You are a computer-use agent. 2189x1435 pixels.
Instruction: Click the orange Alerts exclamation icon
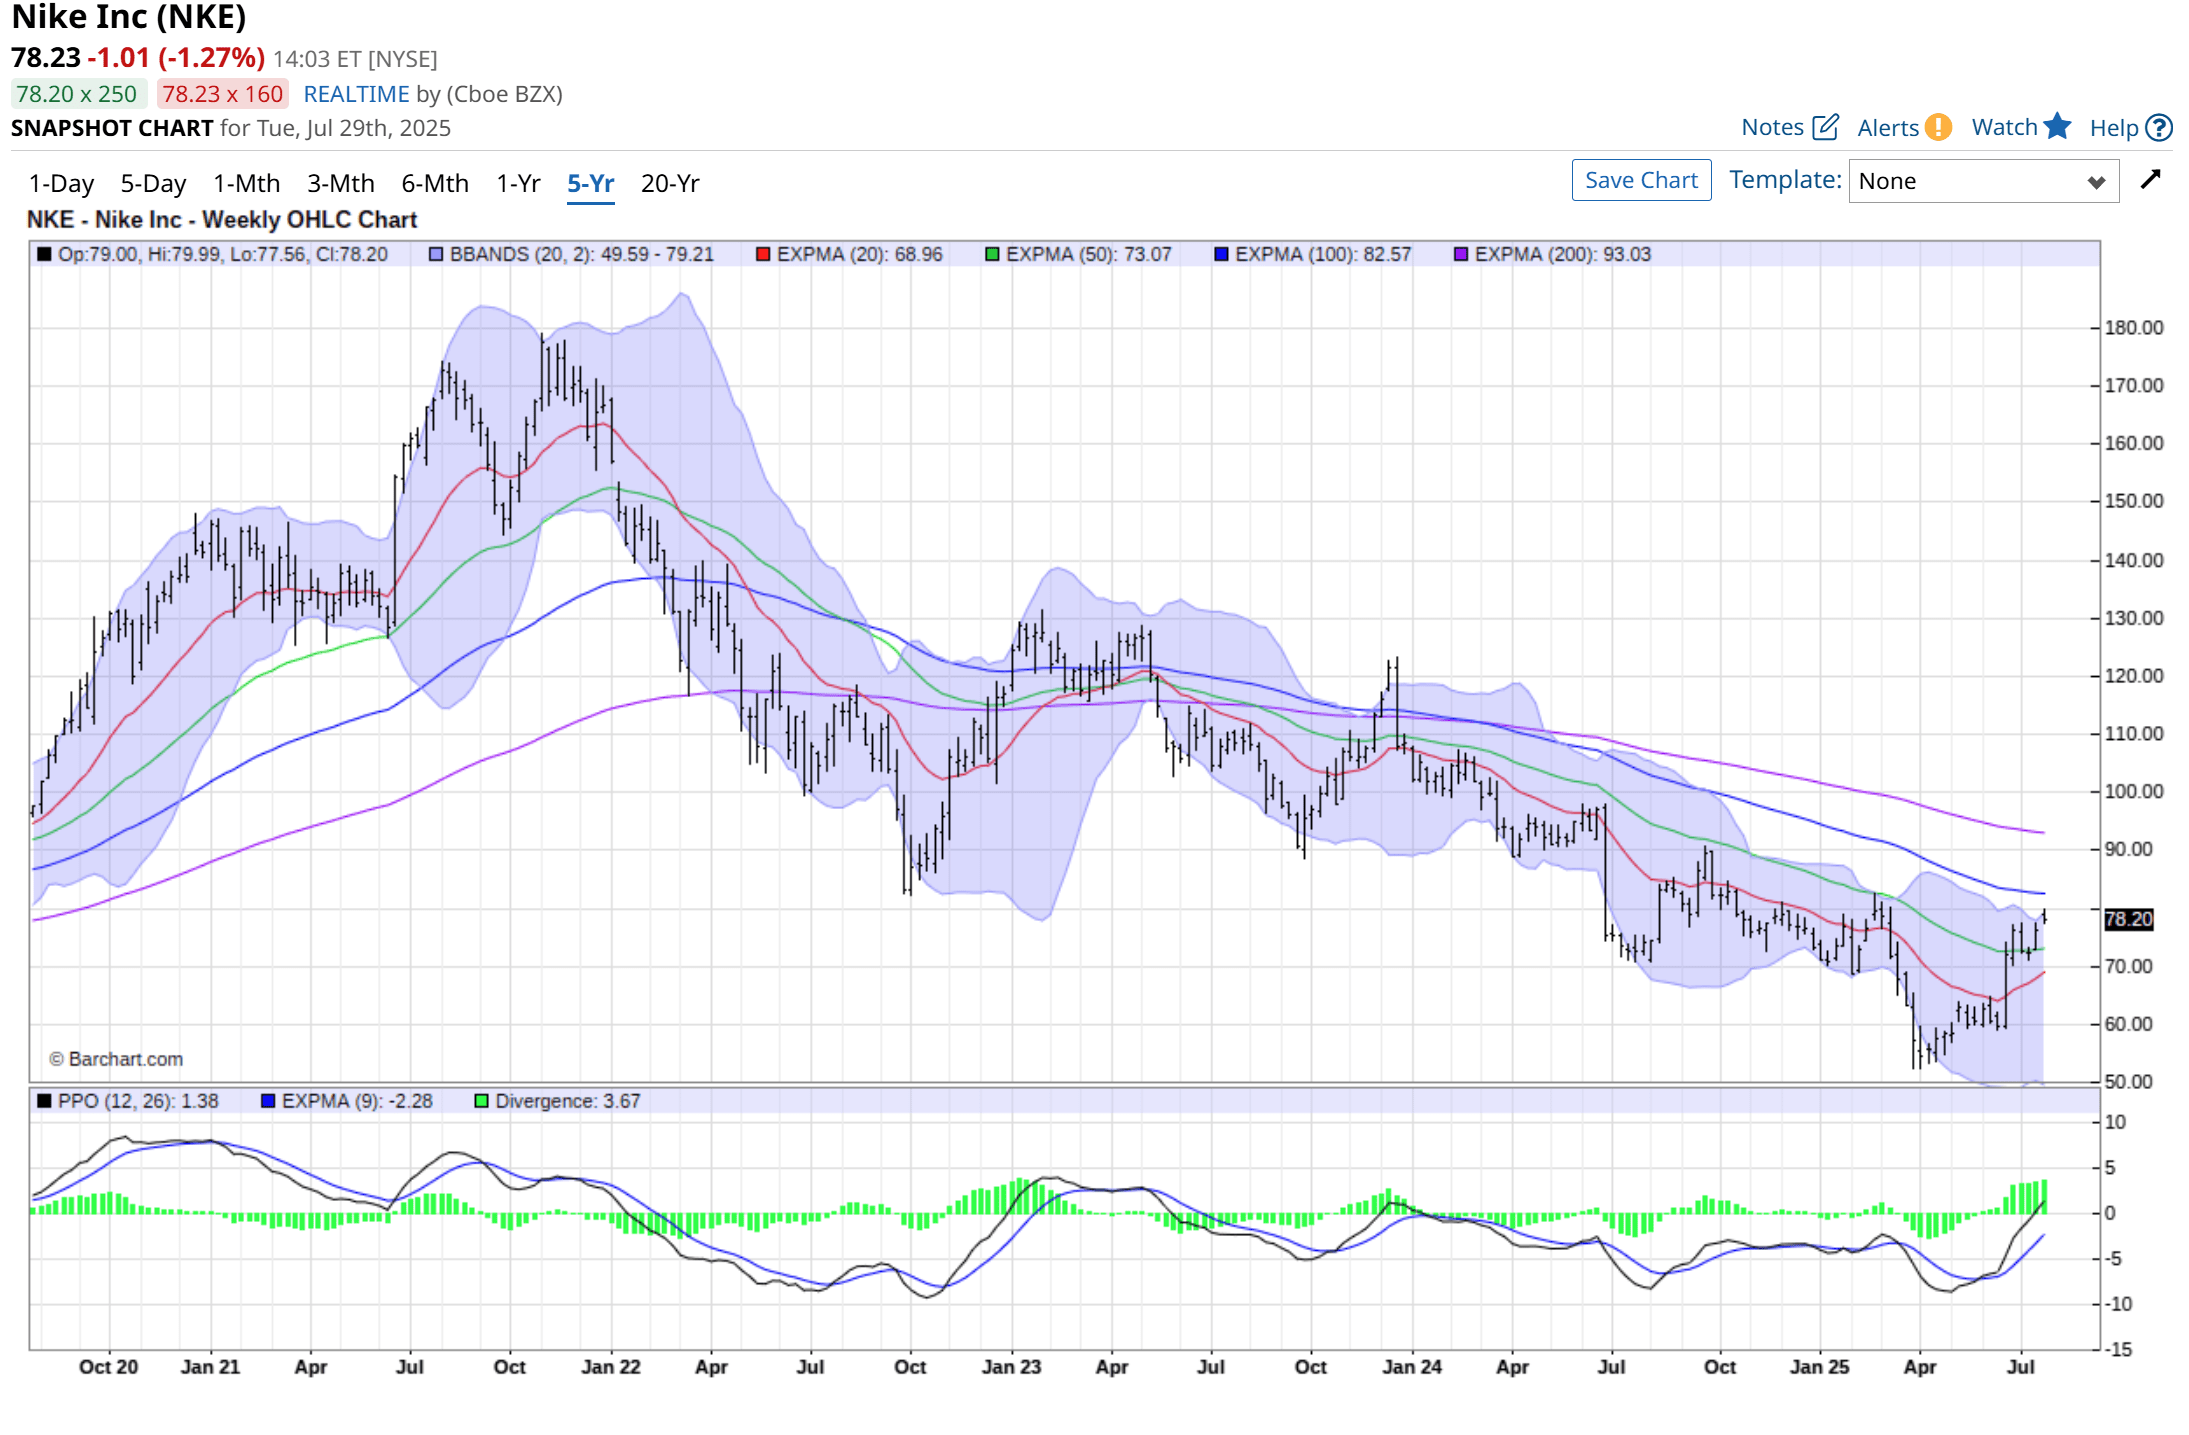tap(1938, 127)
